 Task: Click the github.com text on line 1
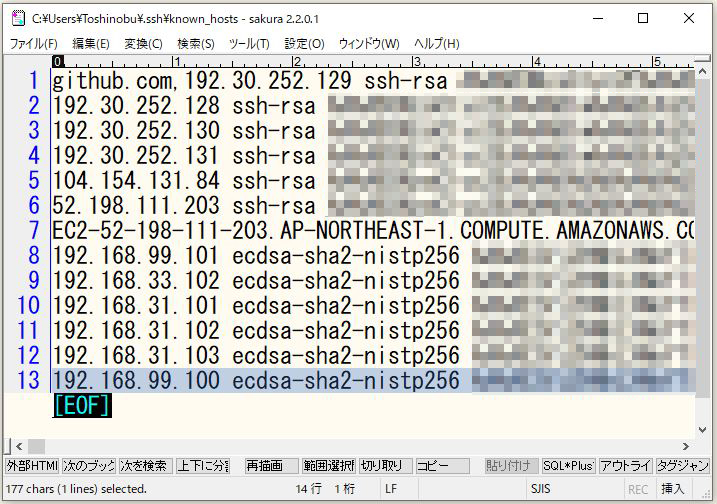click(112, 81)
